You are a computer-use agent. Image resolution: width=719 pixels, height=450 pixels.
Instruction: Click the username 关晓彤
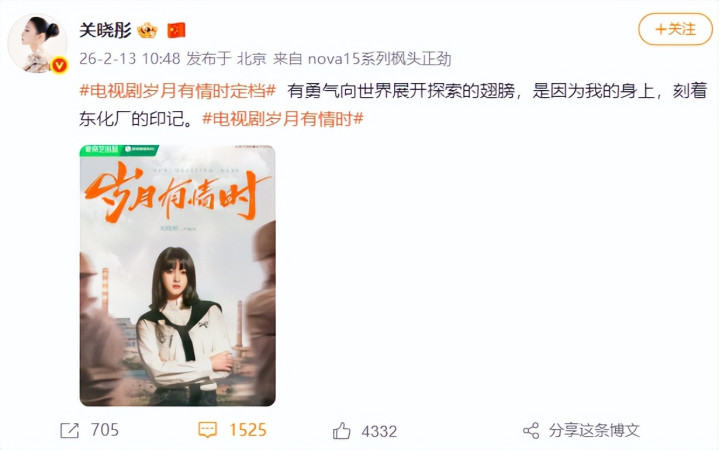click(x=105, y=31)
